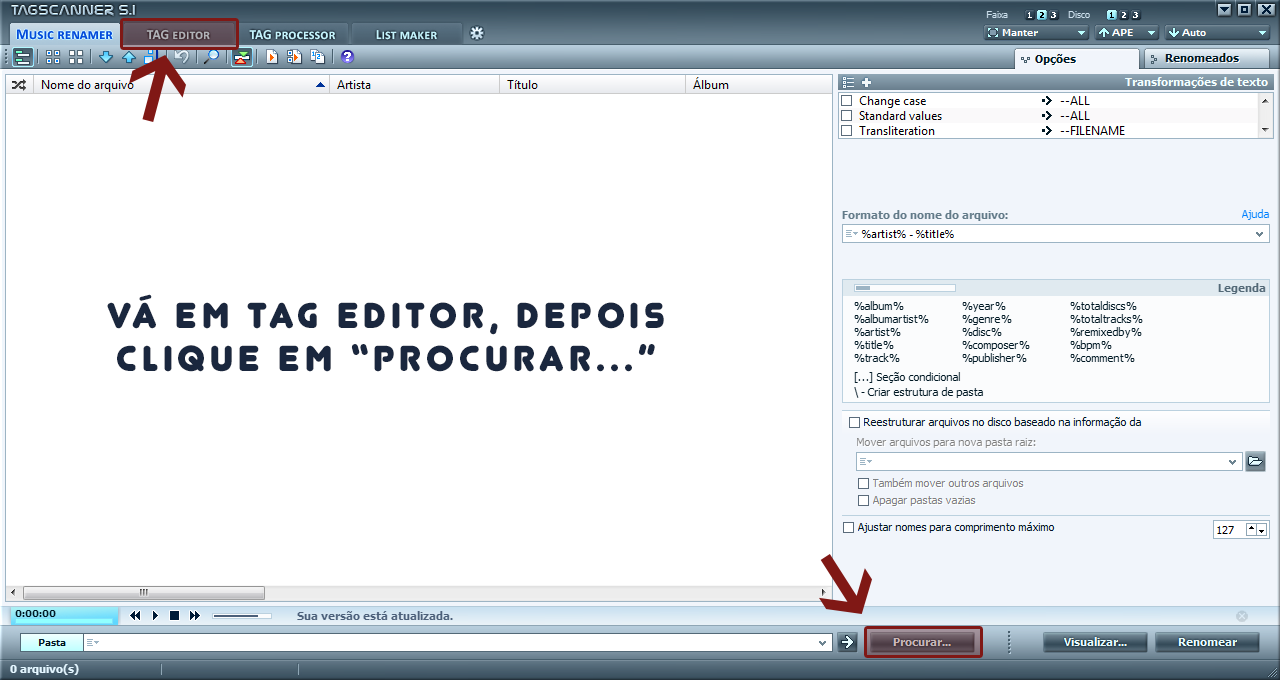The height and width of the screenshot is (680, 1280).
Task: Invert selection with the second grid icon
Action: 76,57
